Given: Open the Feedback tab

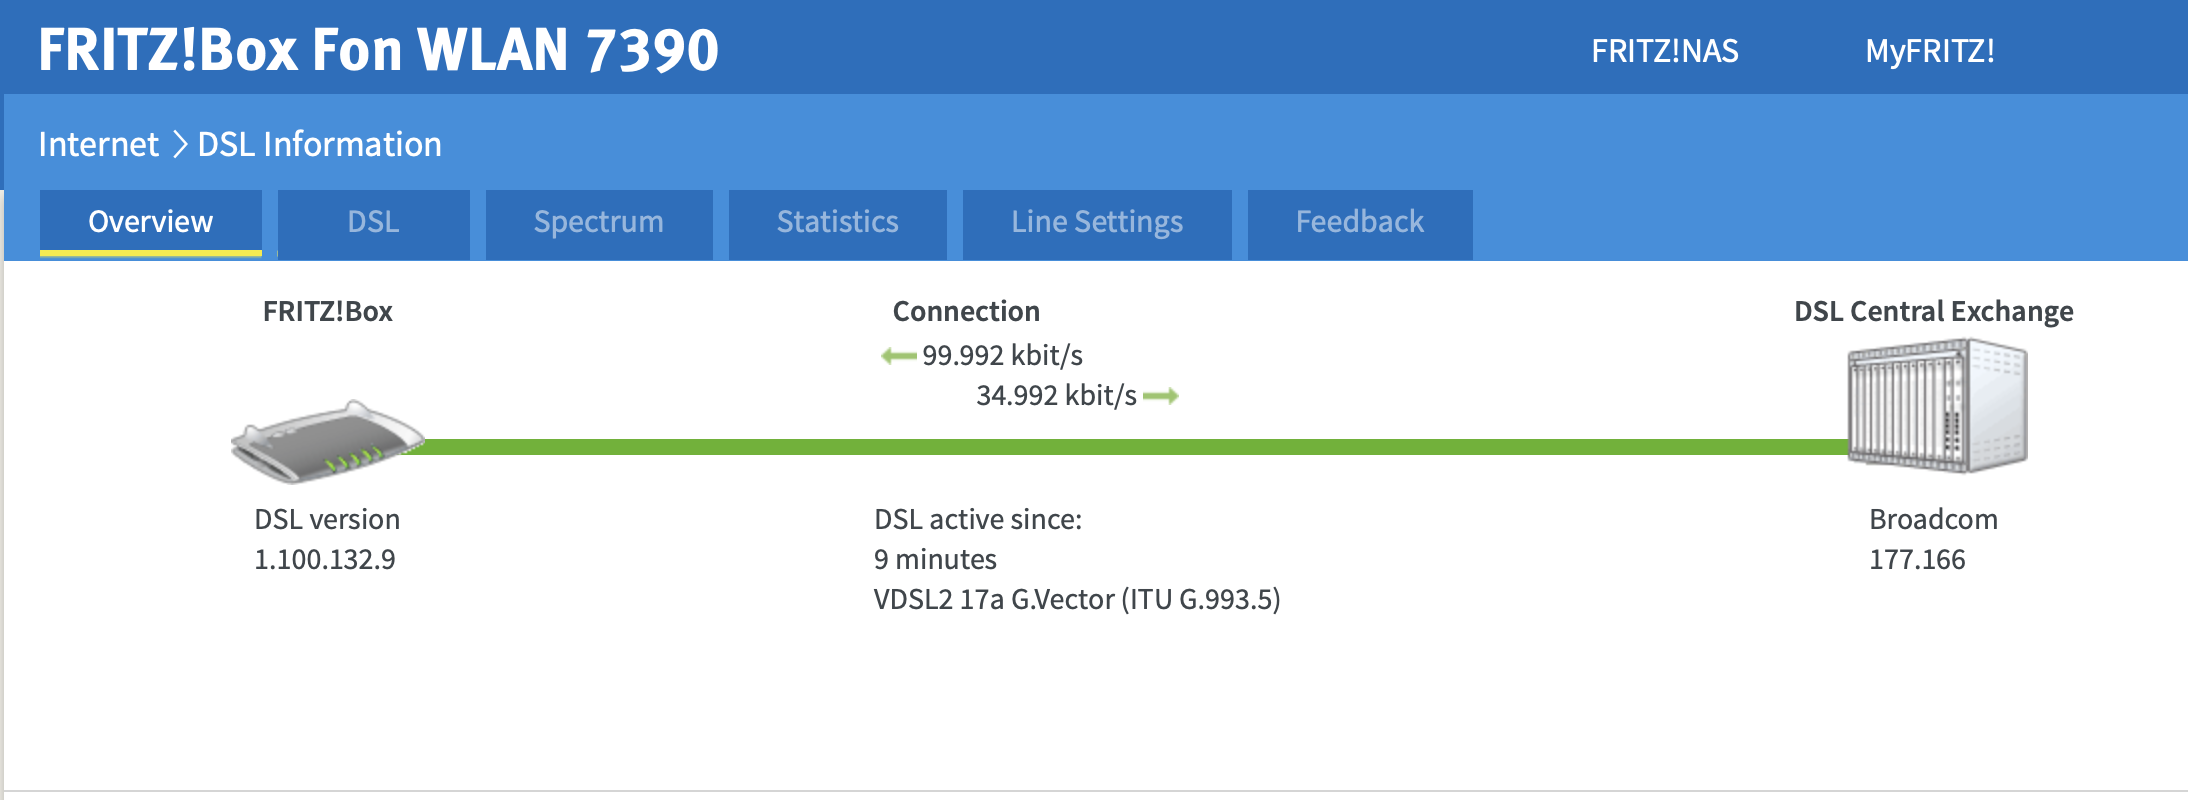Looking at the screenshot, I should [1359, 222].
